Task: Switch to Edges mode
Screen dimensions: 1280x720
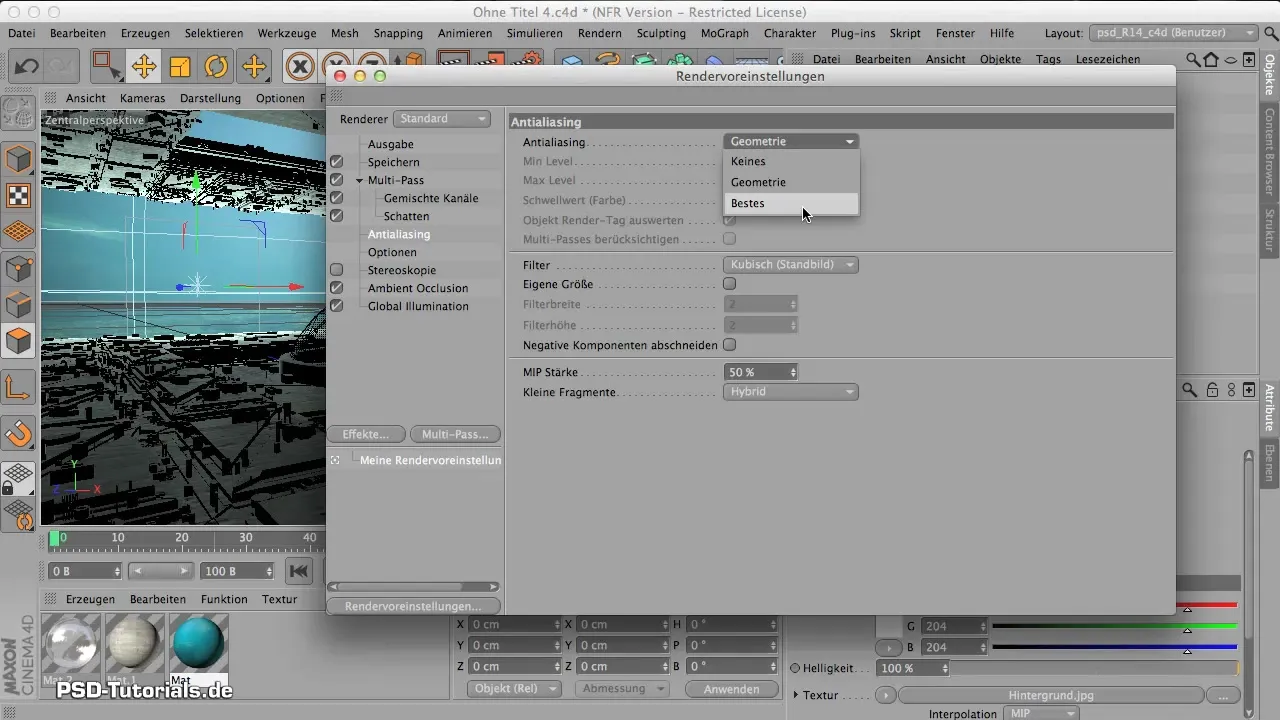Action: [19, 305]
